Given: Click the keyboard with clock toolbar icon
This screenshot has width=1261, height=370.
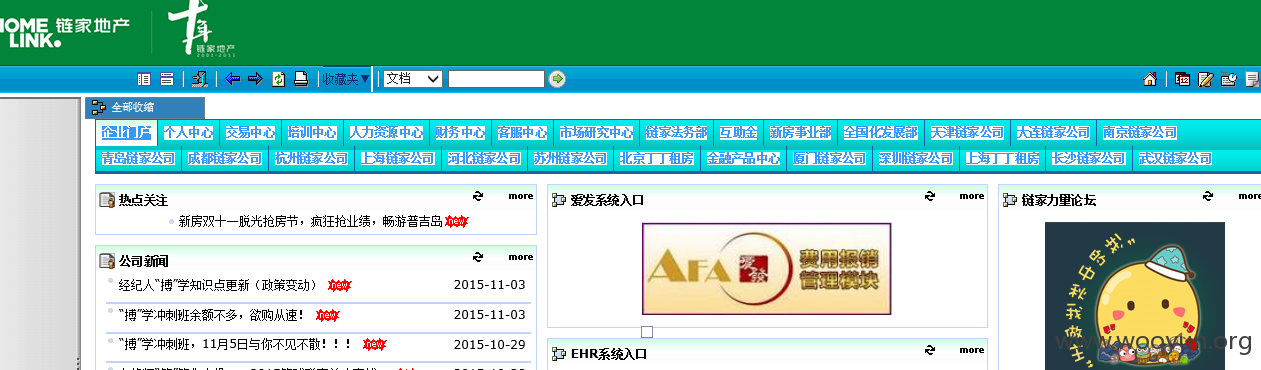Looking at the screenshot, I should (x=1229, y=79).
